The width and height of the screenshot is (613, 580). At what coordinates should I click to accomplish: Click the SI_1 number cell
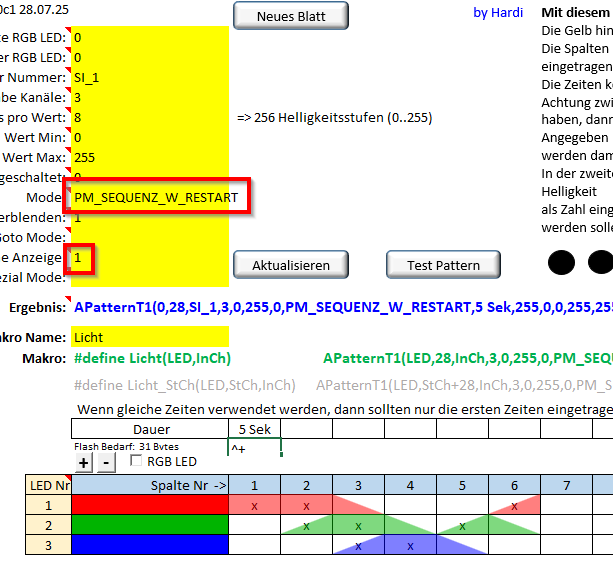148,77
